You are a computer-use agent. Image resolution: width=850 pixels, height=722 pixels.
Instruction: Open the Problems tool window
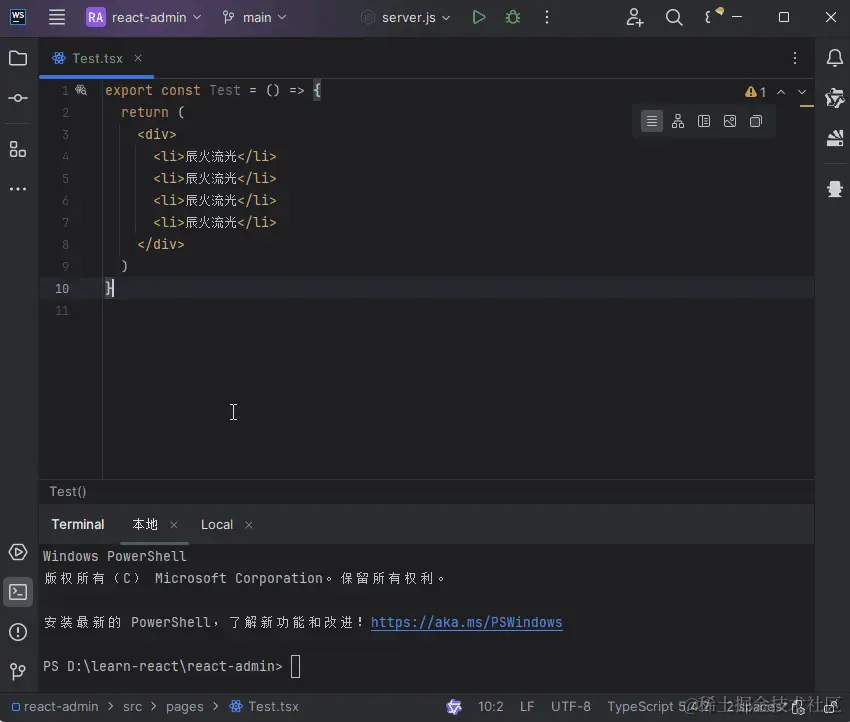point(18,632)
